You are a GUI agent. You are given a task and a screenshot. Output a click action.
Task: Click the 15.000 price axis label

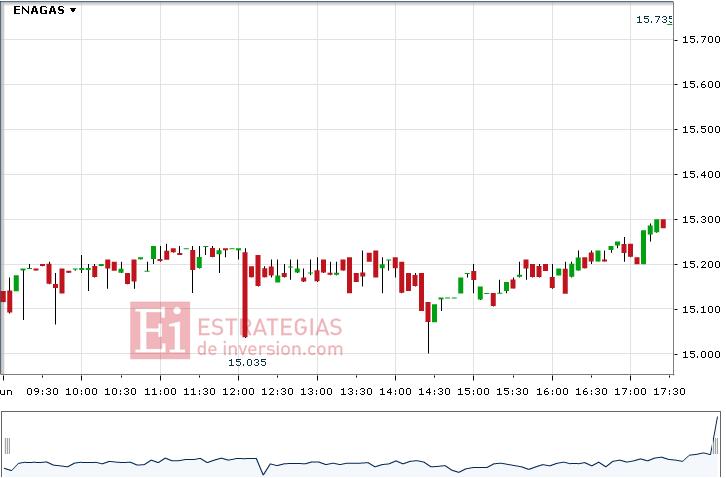pos(701,354)
